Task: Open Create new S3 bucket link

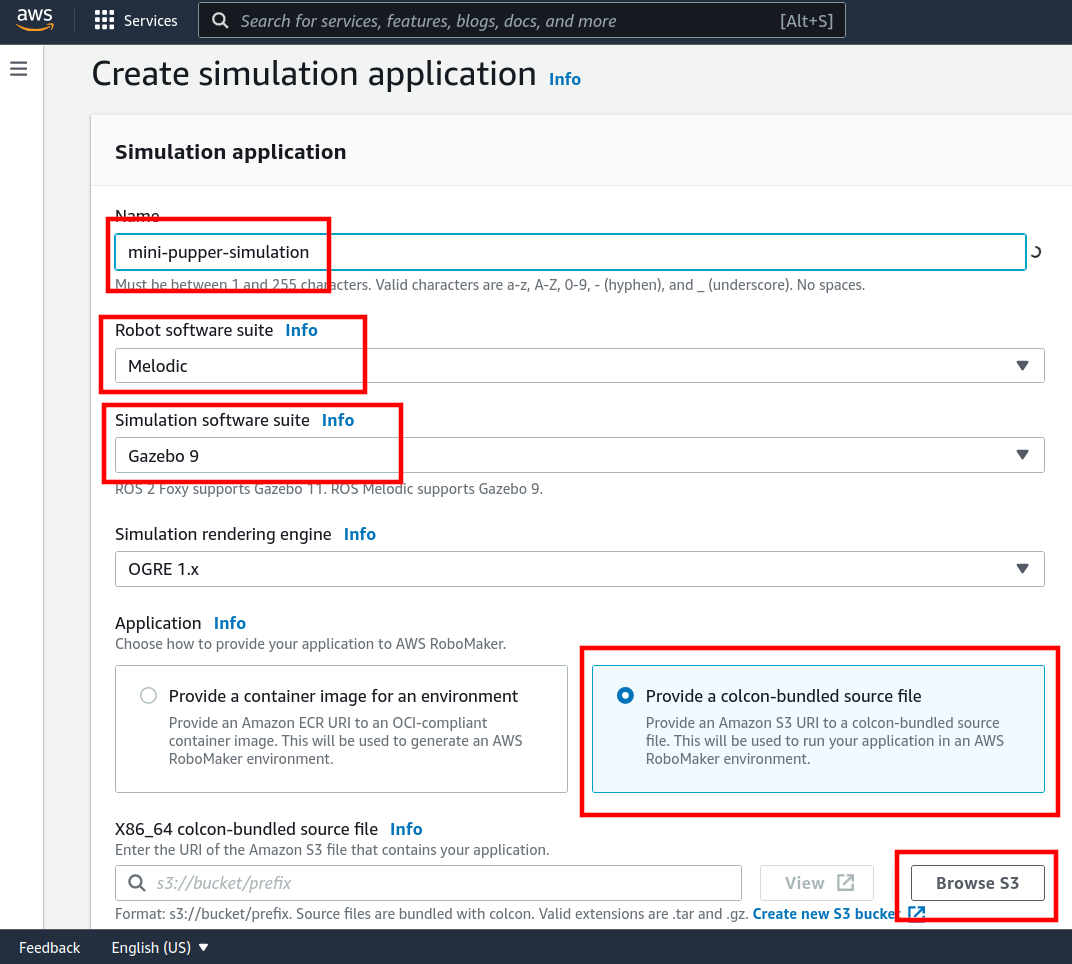Action: (826, 914)
